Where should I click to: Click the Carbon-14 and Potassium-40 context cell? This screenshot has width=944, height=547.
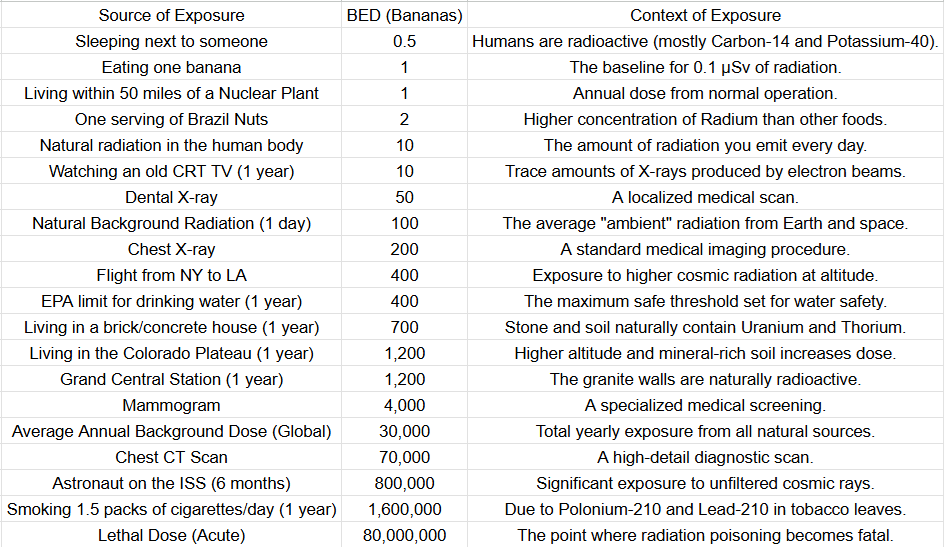(705, 41)
